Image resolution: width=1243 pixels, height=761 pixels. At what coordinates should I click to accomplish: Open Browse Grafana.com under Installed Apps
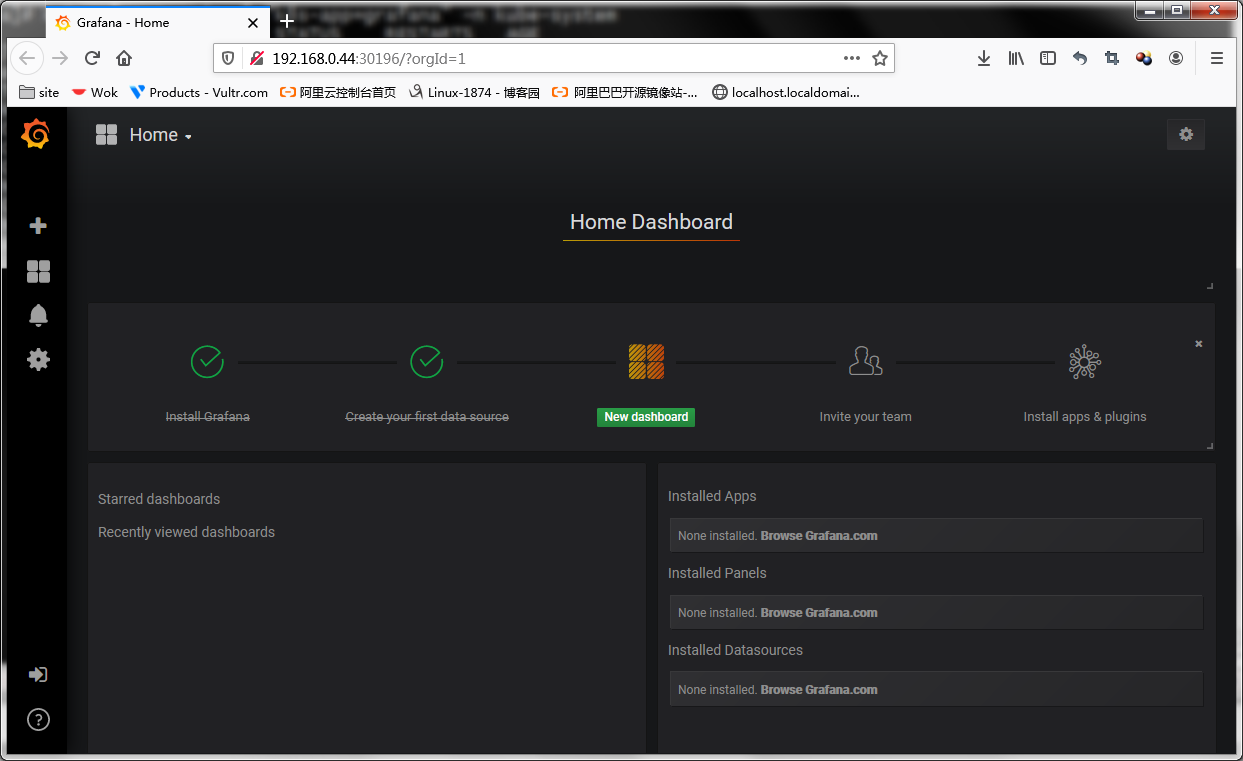(819, 536)
